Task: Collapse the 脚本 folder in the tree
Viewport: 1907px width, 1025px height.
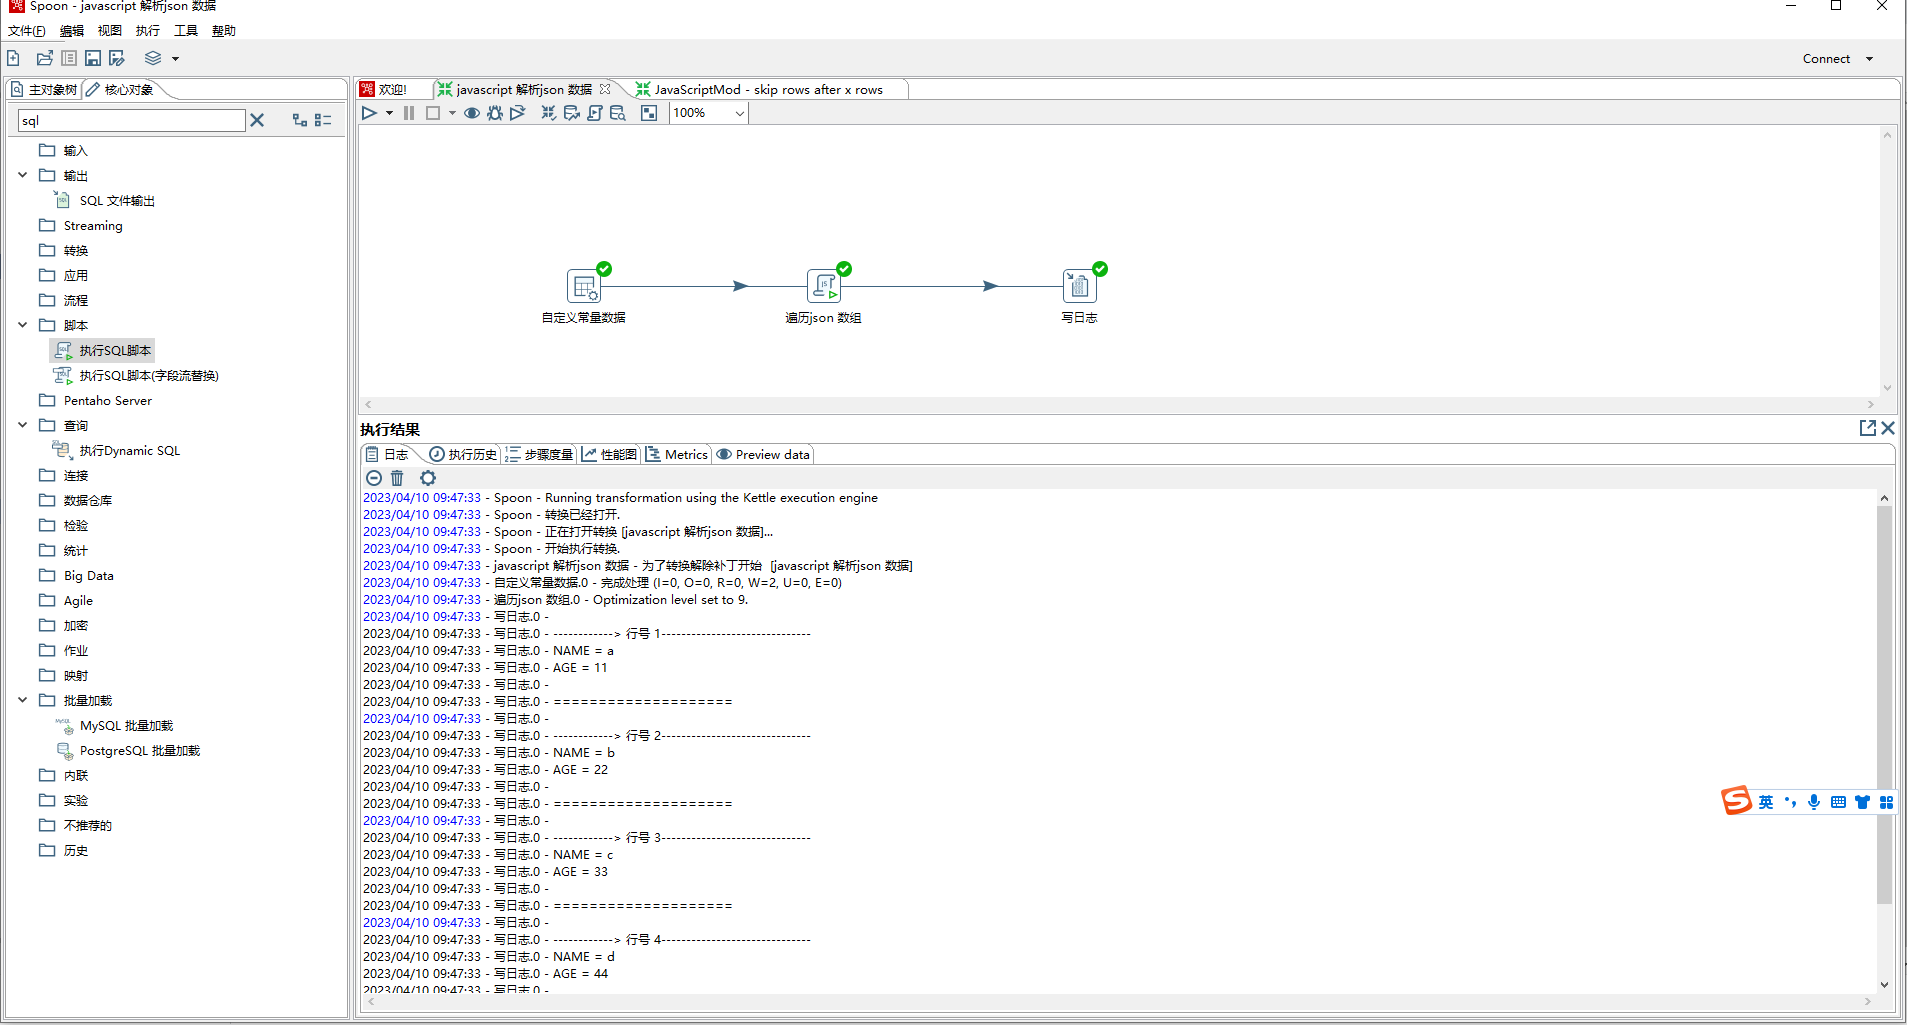Action: (23, 325)
